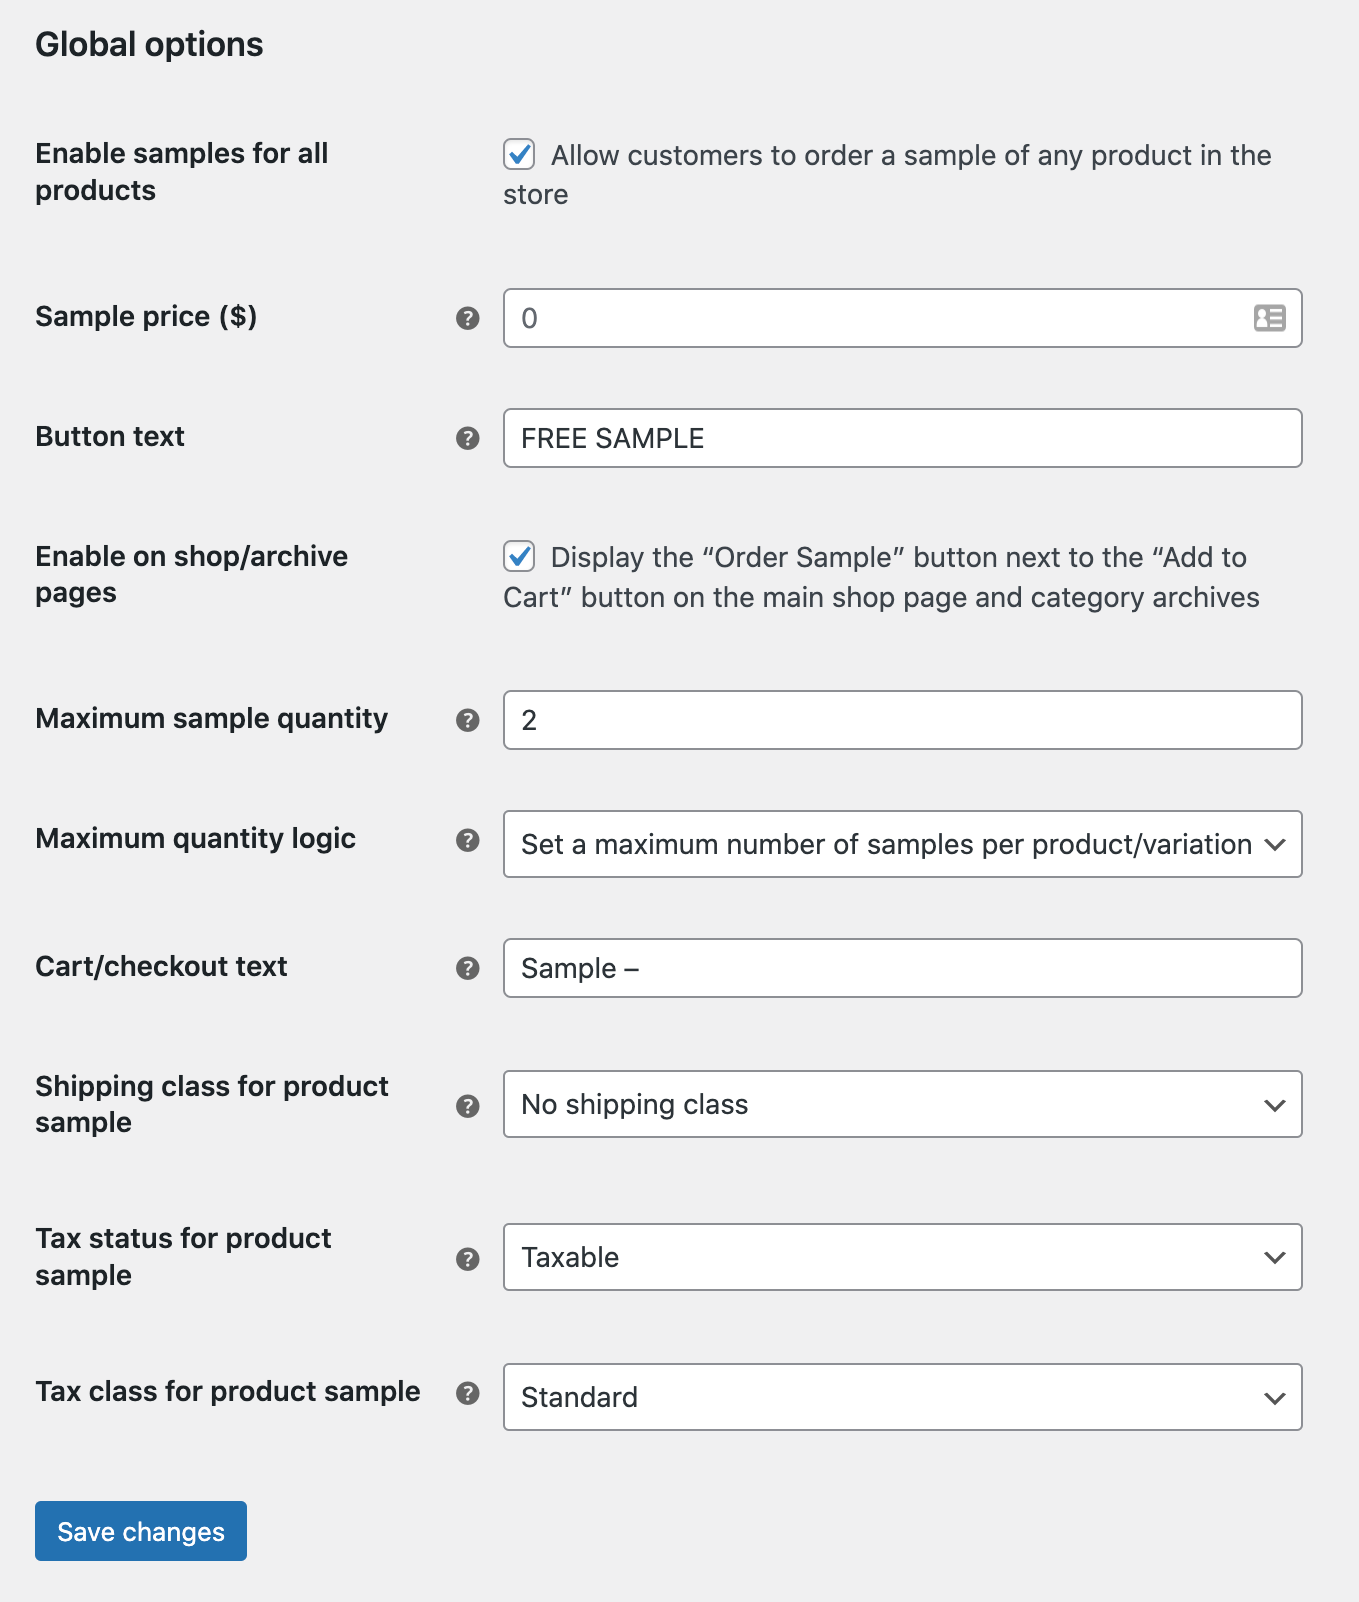Click the Sample price help icon
This screenshot has width=1359, height=1602.
pos(467,318)
